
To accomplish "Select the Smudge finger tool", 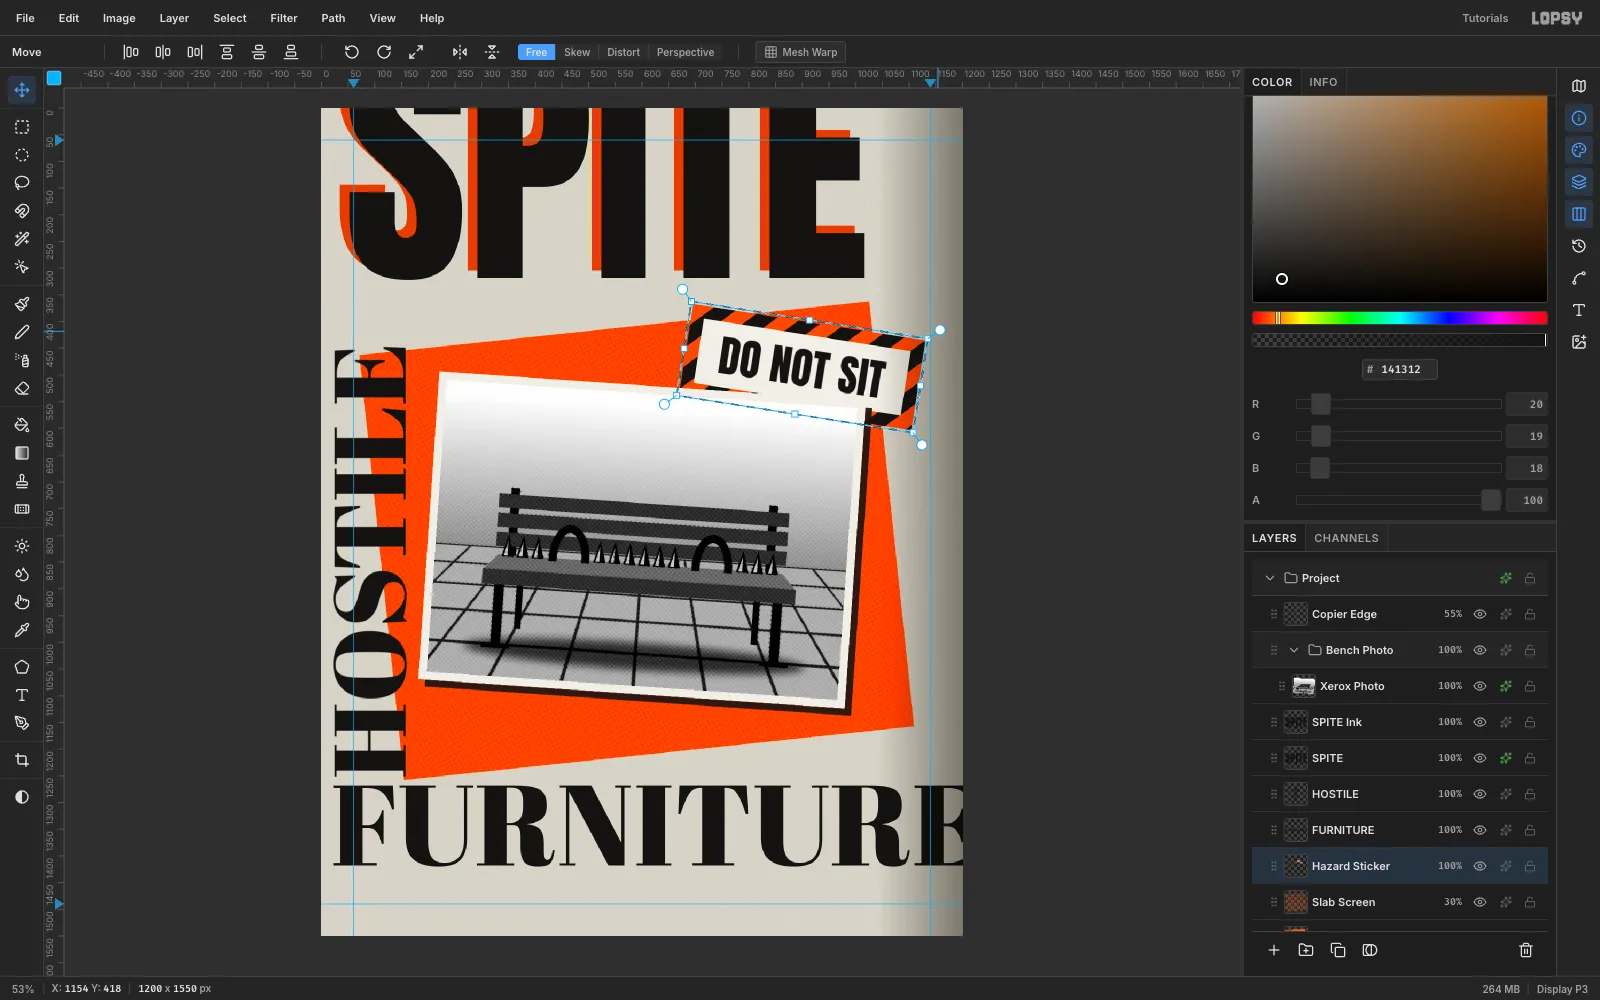I will point(22,602).
